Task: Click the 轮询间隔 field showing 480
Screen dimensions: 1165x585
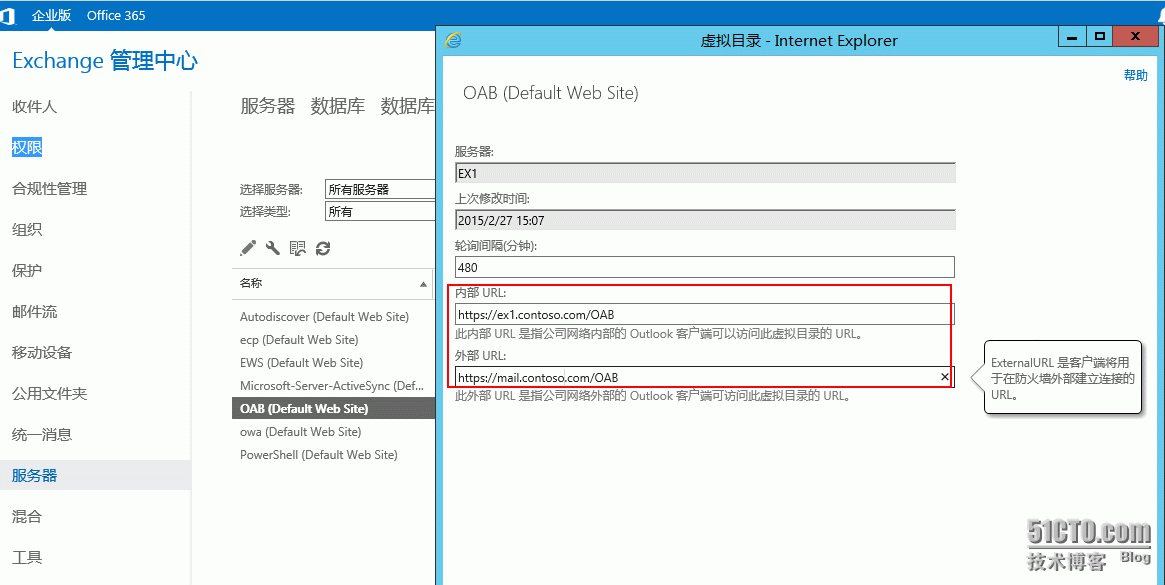Action: 704,268
